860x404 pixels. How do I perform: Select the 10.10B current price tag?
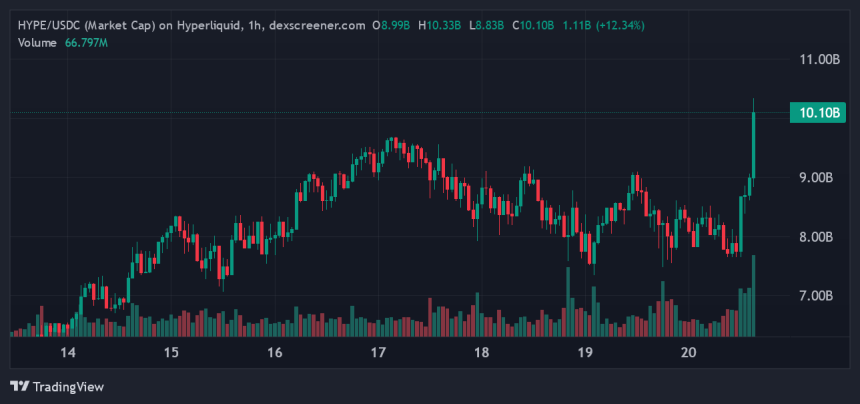pyautogui.click(x=817, y=113)
